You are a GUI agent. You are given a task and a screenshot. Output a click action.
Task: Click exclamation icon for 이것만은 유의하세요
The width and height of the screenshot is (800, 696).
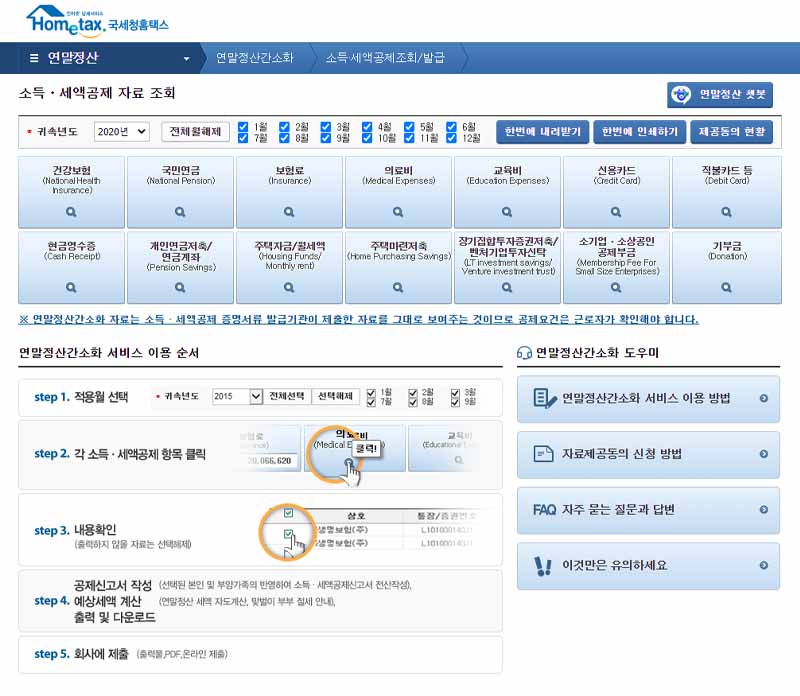pos(542,566)
